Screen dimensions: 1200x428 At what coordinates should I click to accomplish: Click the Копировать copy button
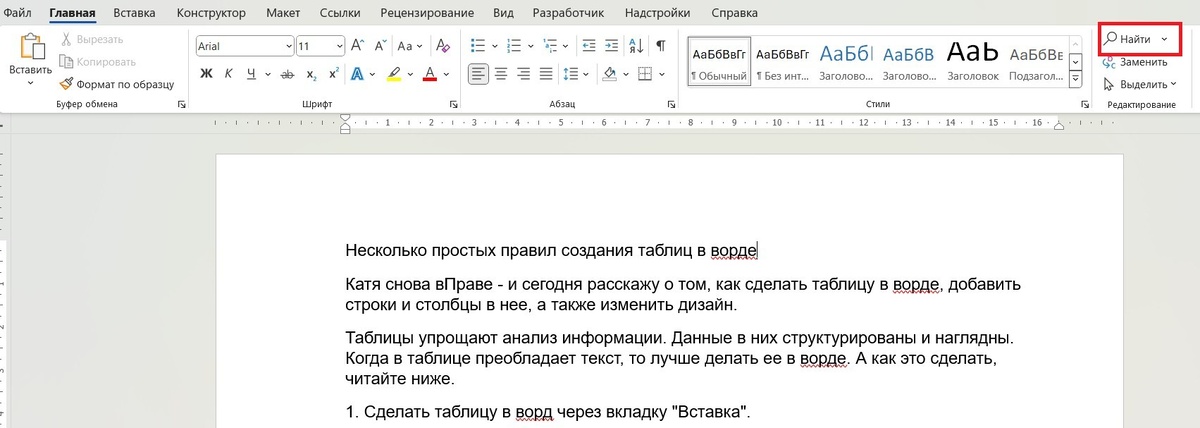pos(98,61)
